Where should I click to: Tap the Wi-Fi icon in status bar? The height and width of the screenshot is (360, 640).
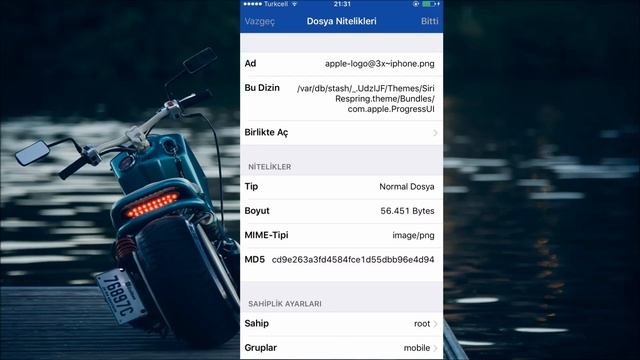tap(294, 4)
